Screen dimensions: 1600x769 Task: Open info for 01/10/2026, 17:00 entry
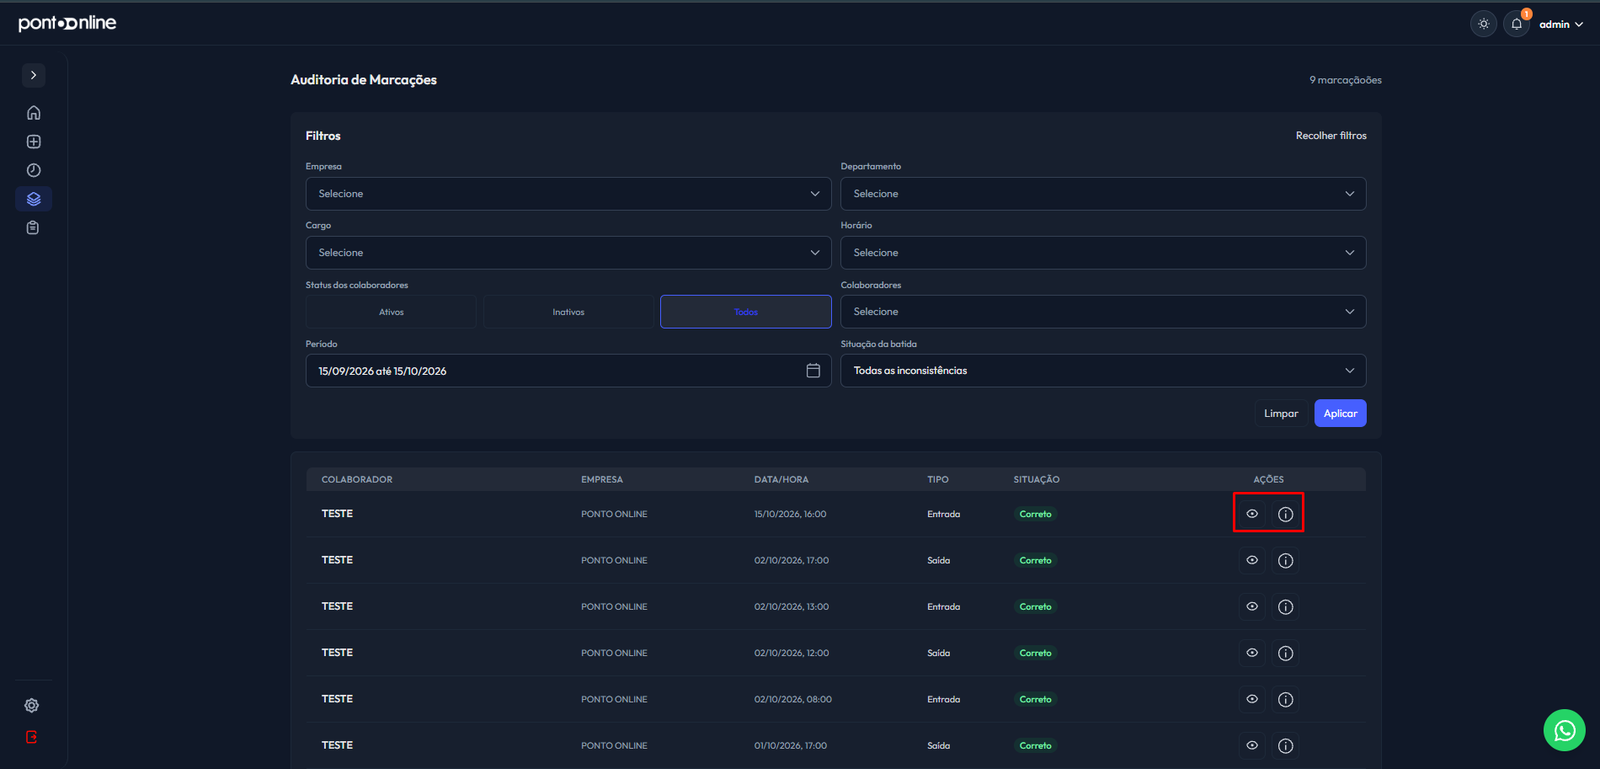point(1286,746)
